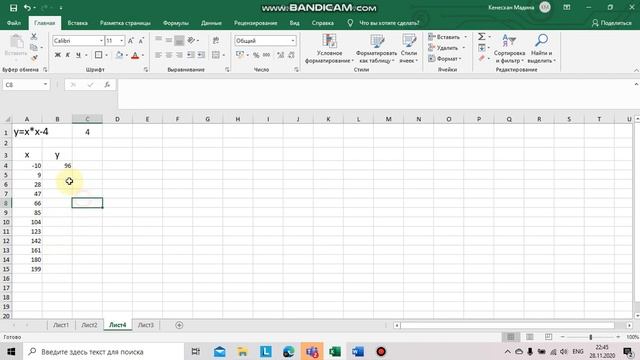This screenshot has width=640, height=360.
Task: Click the Copy icon in the clipboard group
Action: [x=34, y=47]
